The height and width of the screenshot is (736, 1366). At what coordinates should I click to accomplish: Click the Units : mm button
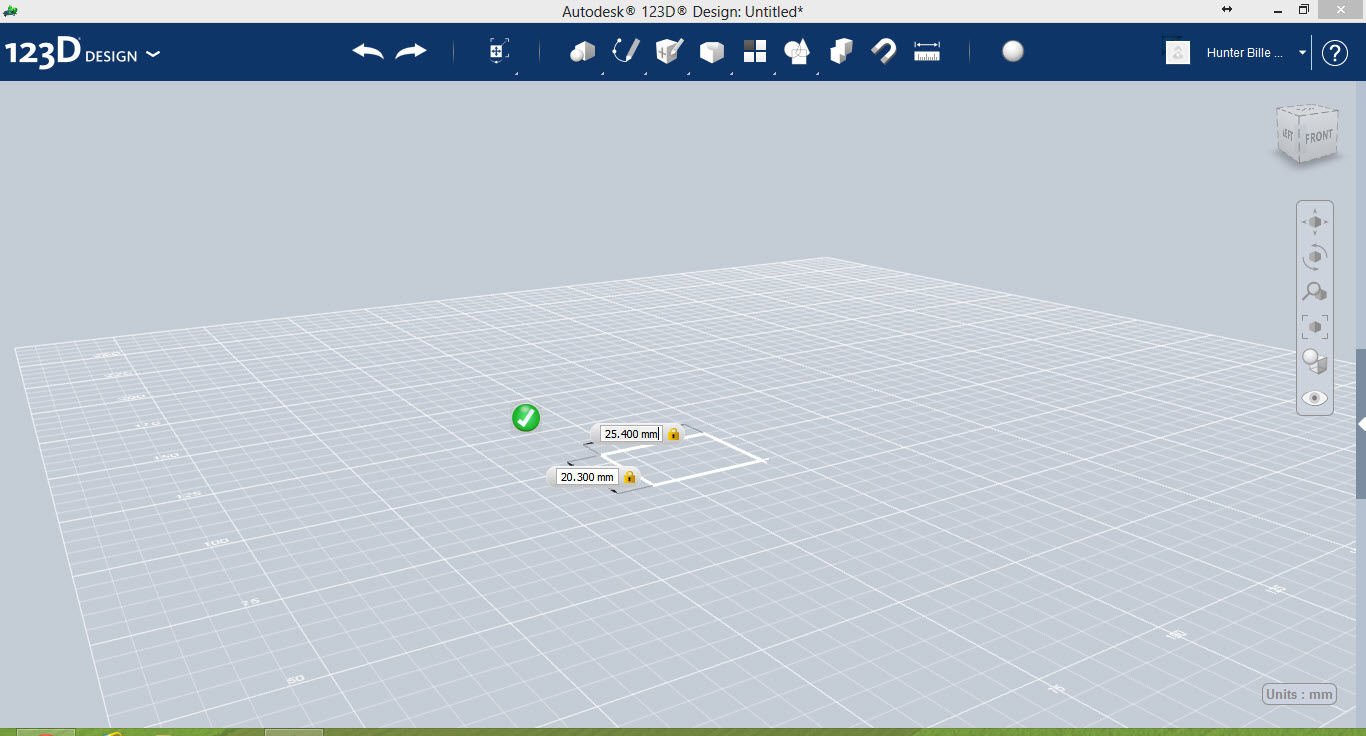point(1300,694)
